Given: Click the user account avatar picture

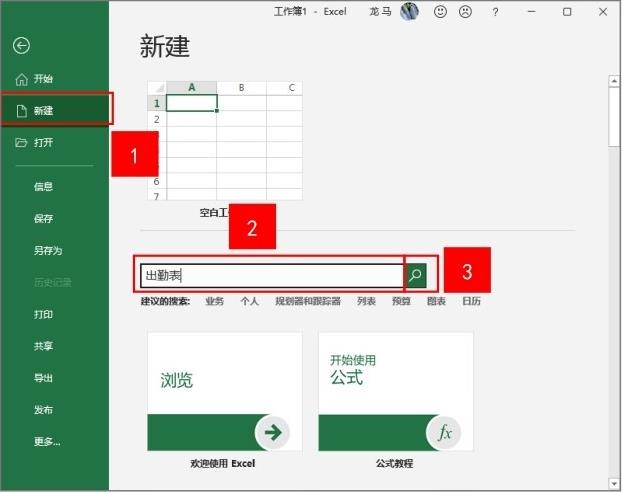Looking at the screenshot, I should 409,11.
